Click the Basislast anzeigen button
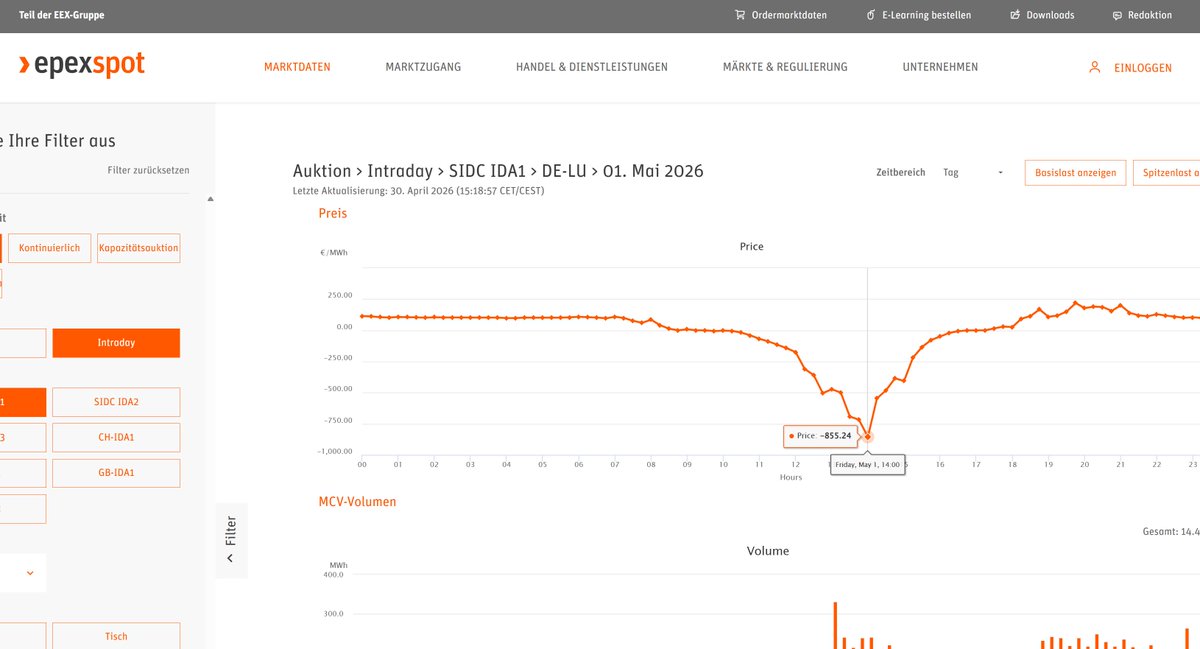1200x649 pixels. [x=1076, y=172]
